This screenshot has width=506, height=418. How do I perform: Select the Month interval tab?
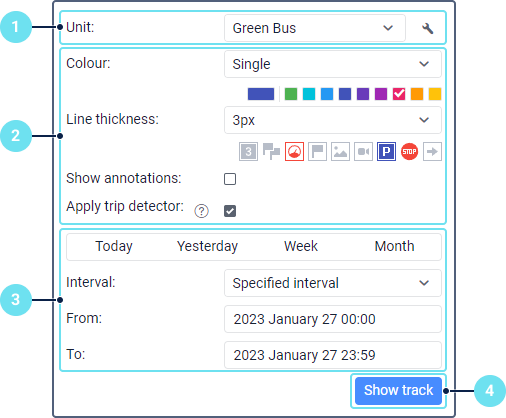click(394, 247)
